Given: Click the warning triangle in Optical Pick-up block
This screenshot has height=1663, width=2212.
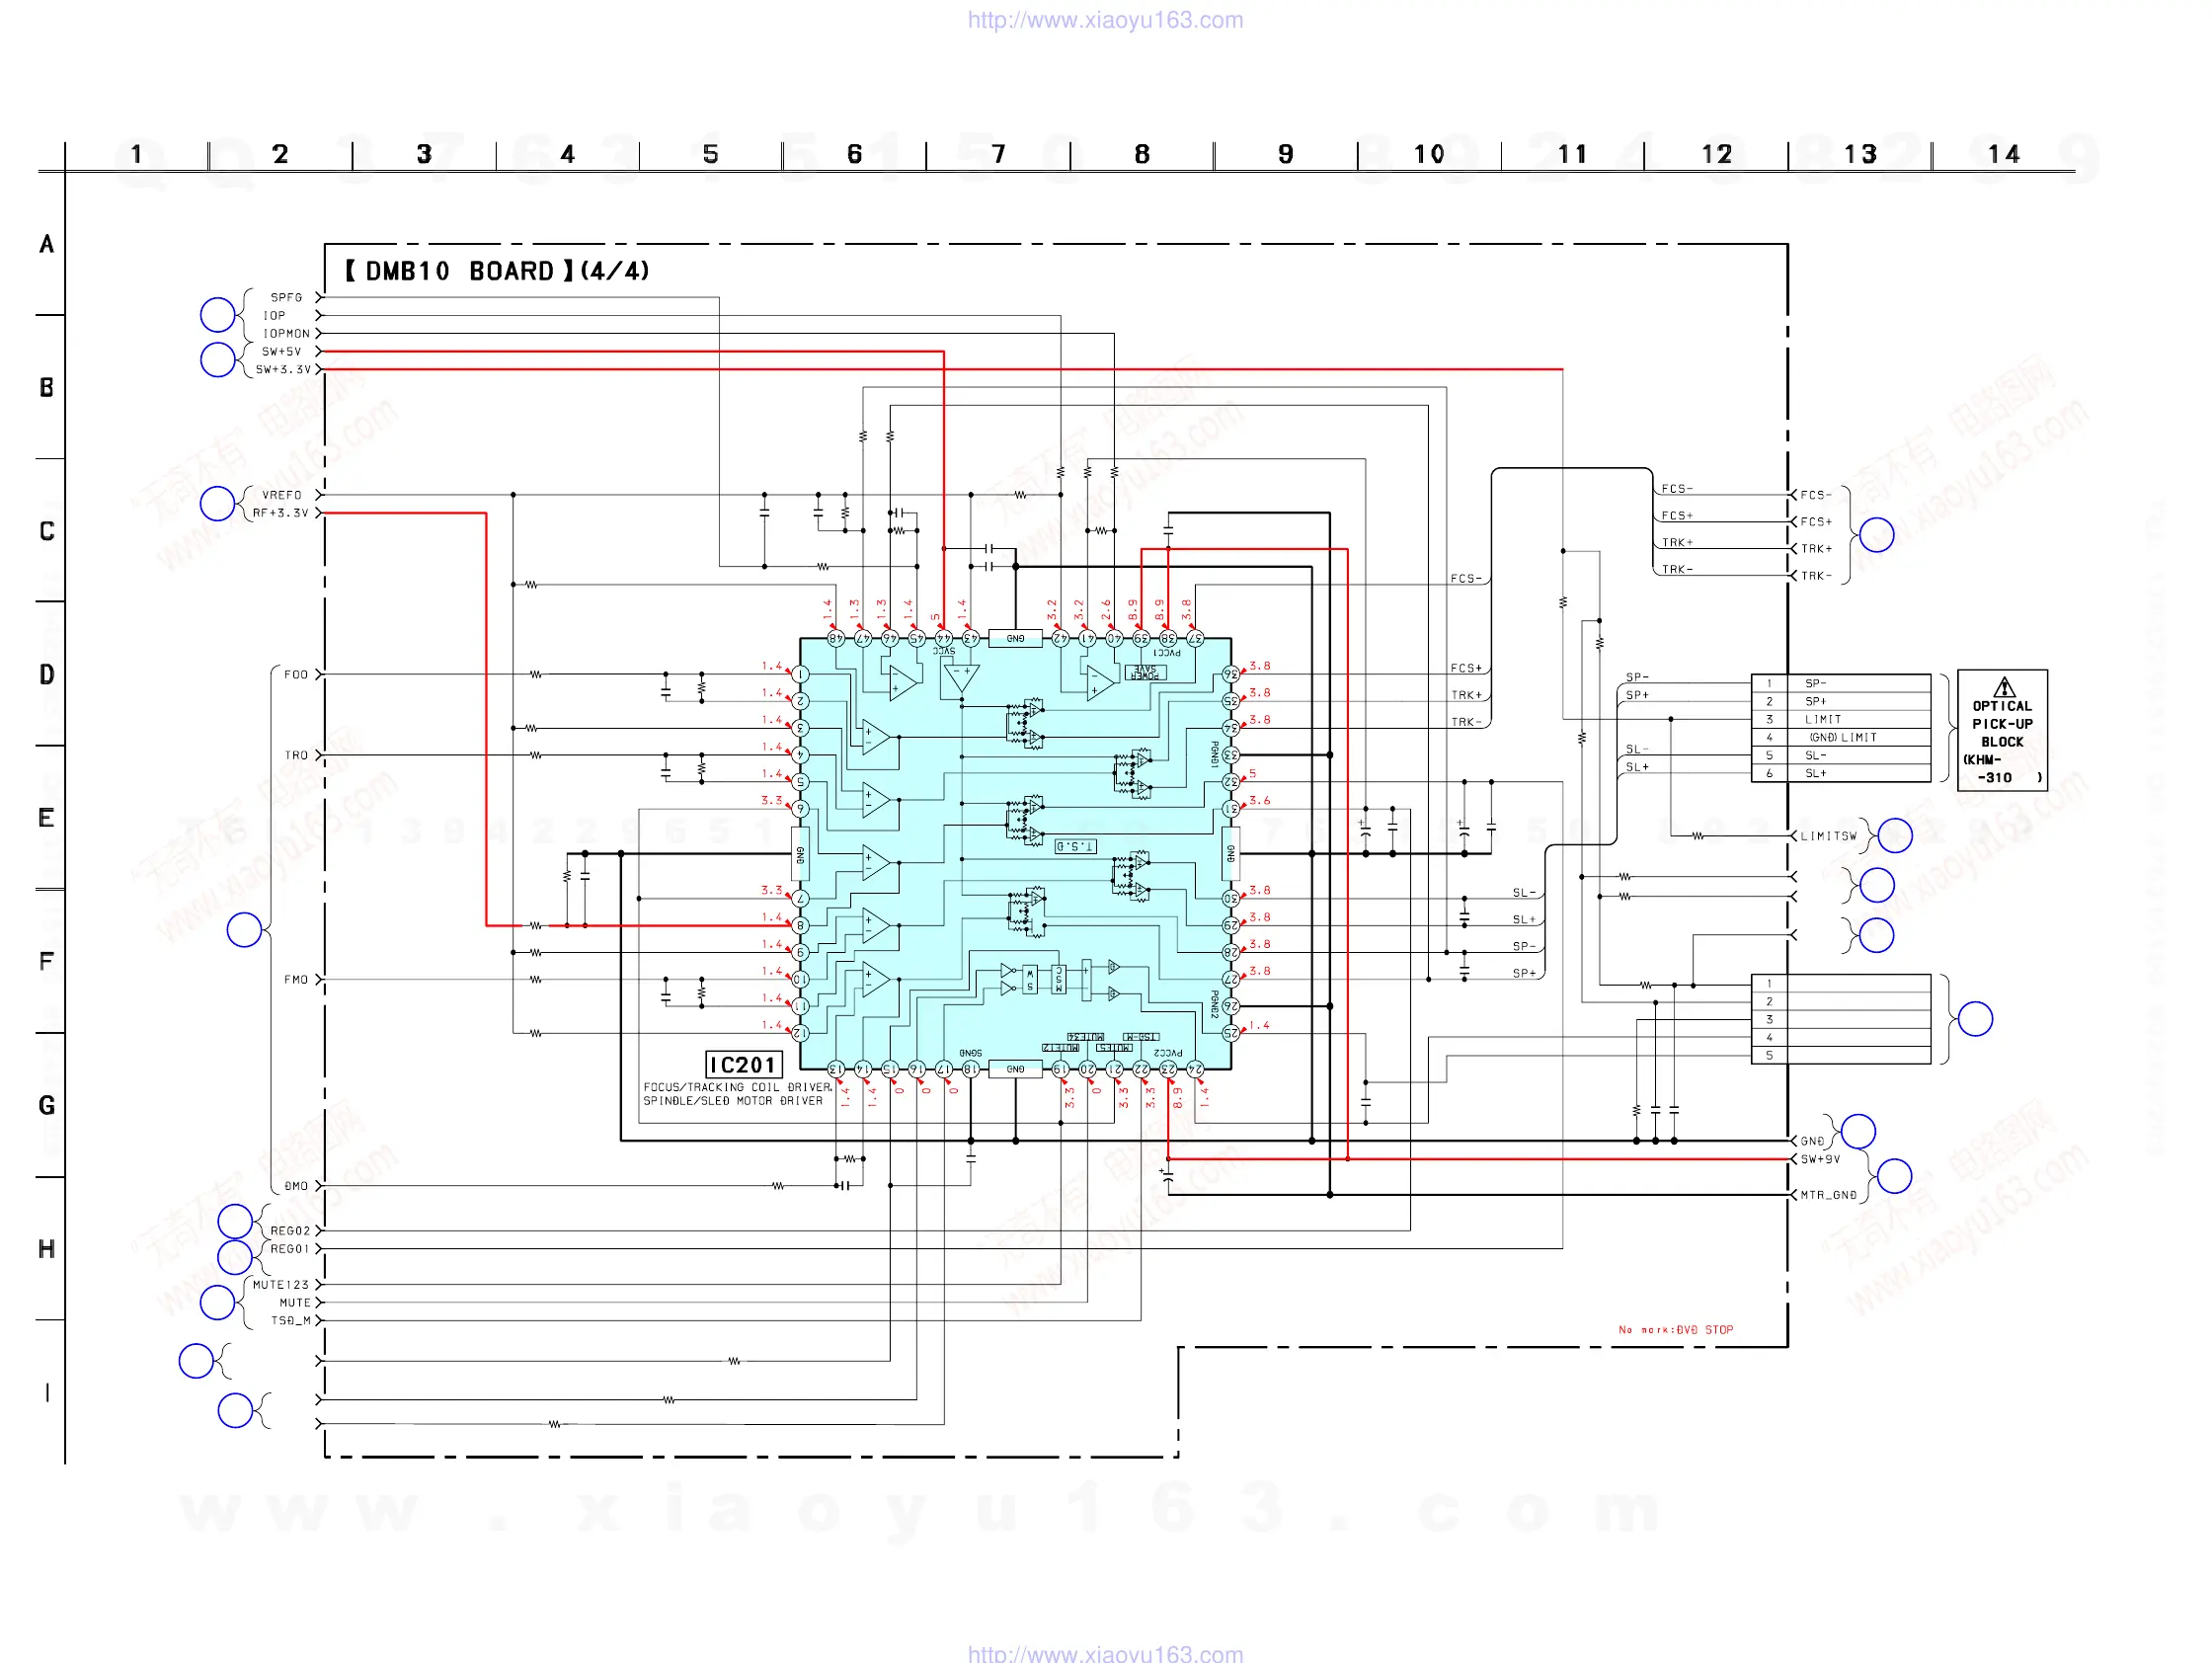Looking at the screenshot, I should tap(2003, 687).
